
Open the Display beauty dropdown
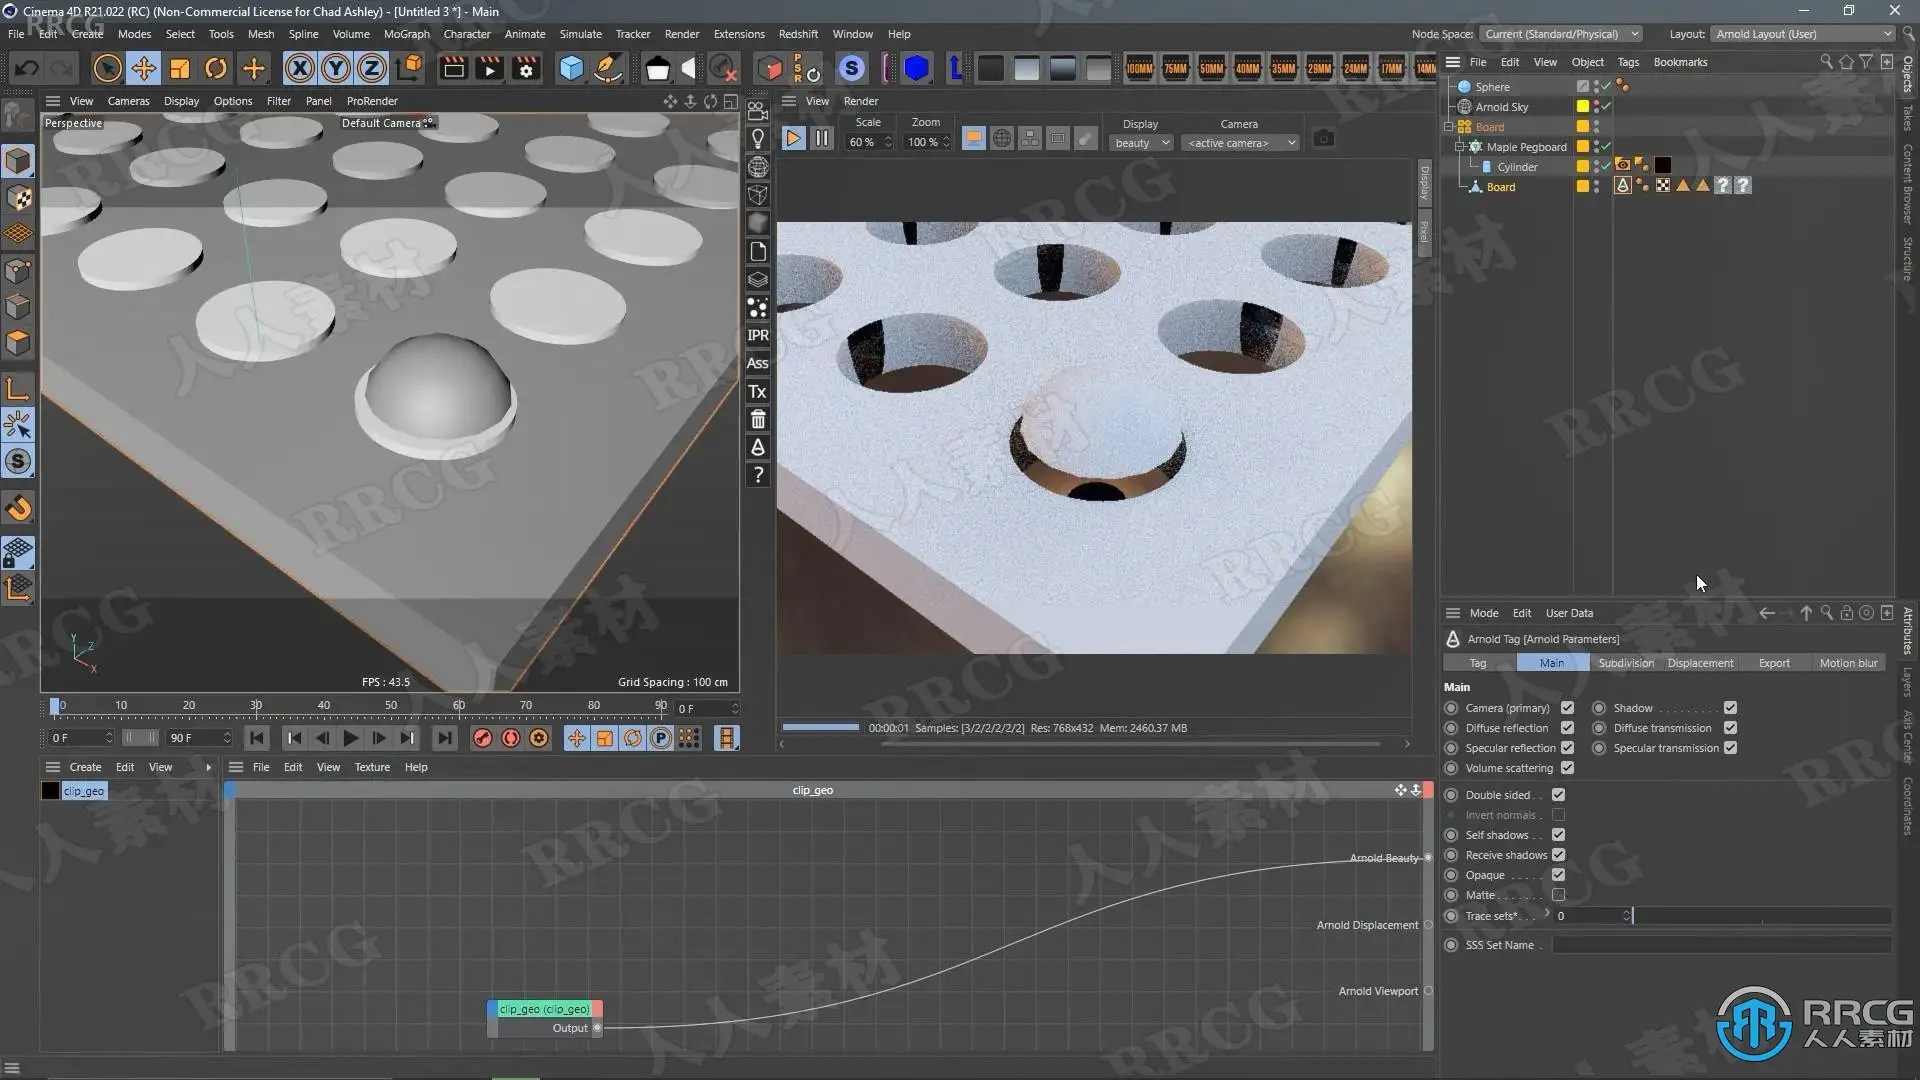[1141, 143]
